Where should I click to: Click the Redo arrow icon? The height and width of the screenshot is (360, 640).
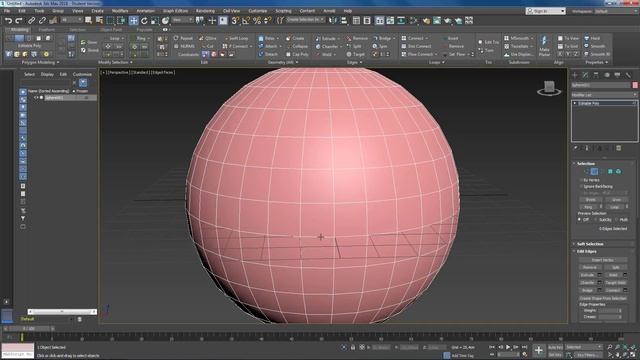tap(19, 20)
